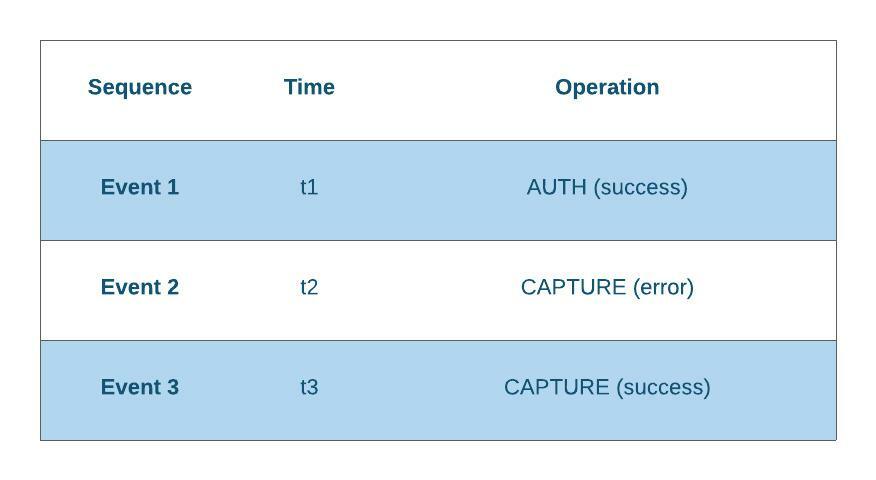Click "(success)" in the Event 3 row
Image resolution: width=876 pixels, height=480 pixels.
point(663,387)
